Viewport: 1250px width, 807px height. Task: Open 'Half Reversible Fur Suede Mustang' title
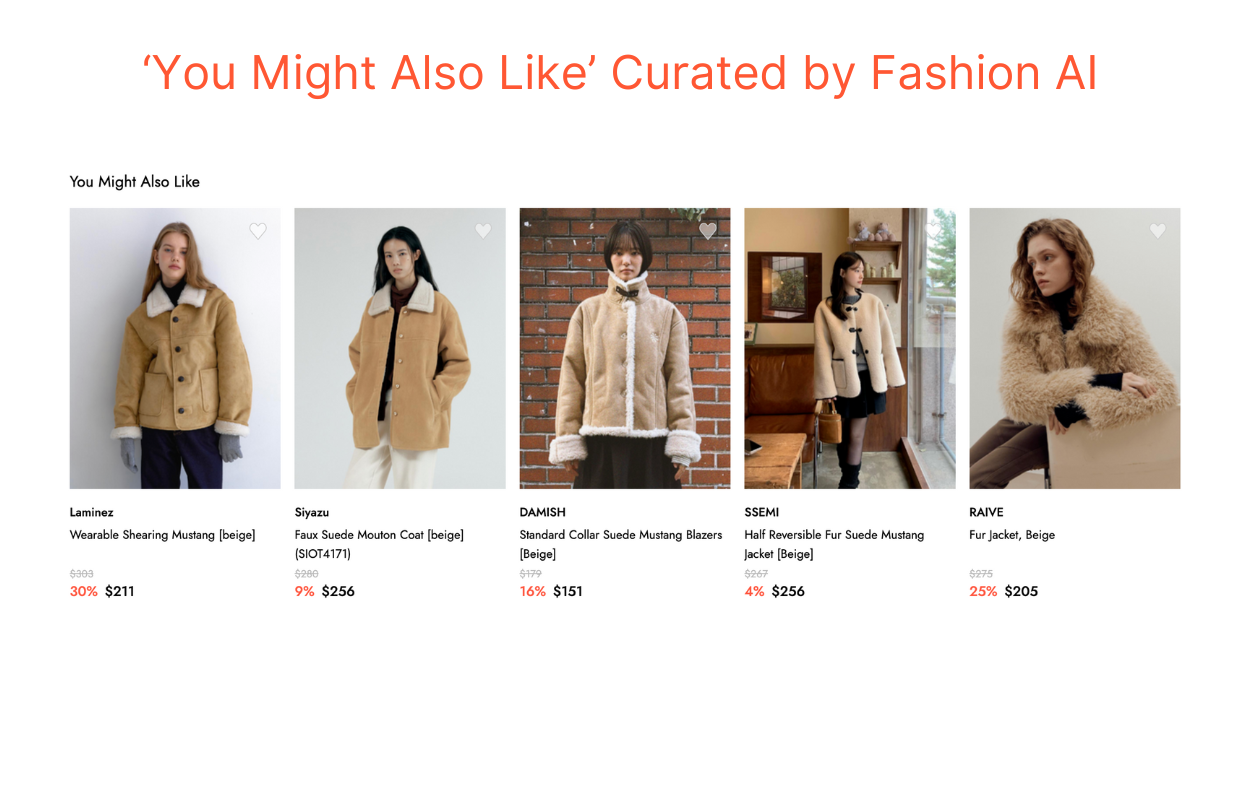pos(834,535)
